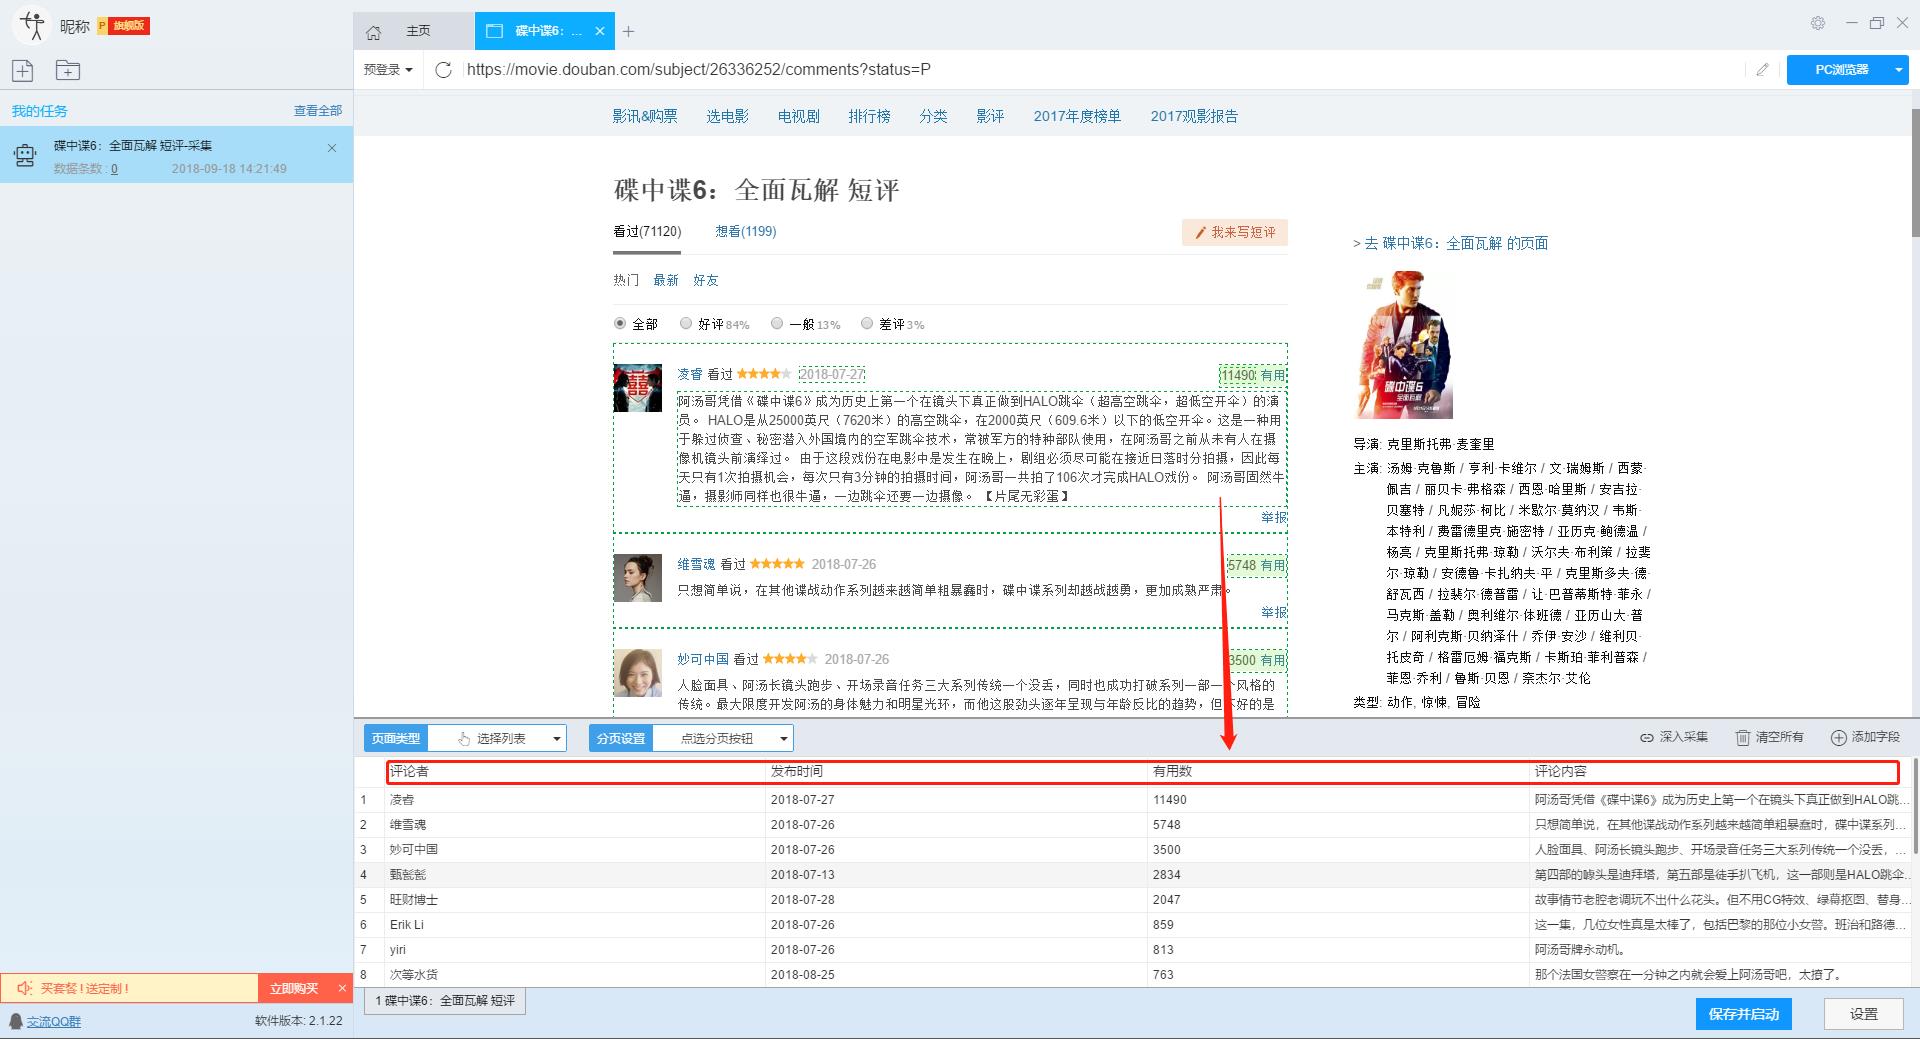Expand the PC浏览器 dropdown arrow
The image size is (1920, 1039).
click(x=1898, y=69)
